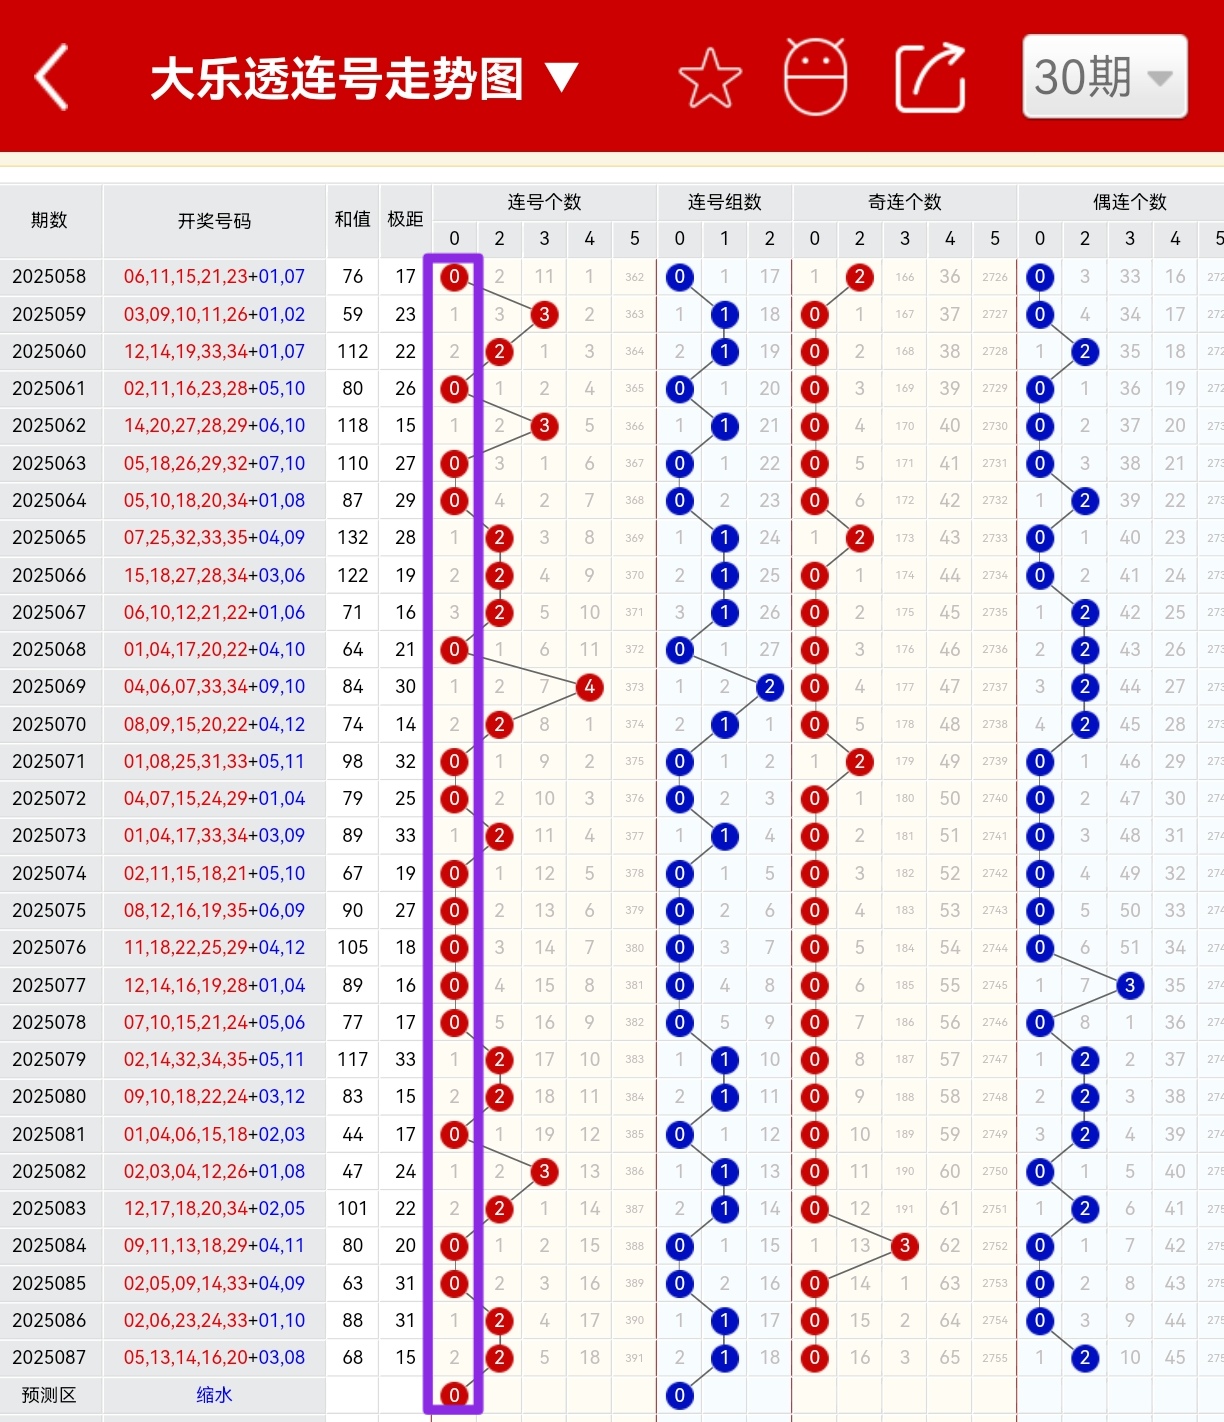
Task: Click blue prediction ball 0 in 预测区
Action: 679,1395
